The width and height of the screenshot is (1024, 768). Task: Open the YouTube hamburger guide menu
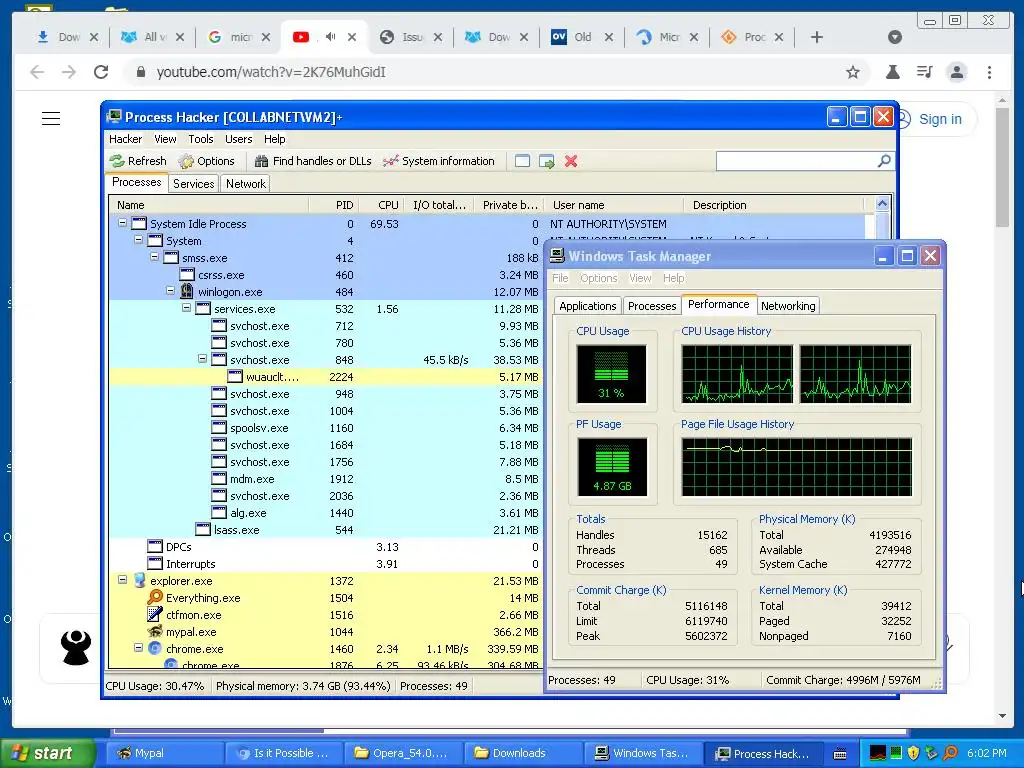coord(51,118)
